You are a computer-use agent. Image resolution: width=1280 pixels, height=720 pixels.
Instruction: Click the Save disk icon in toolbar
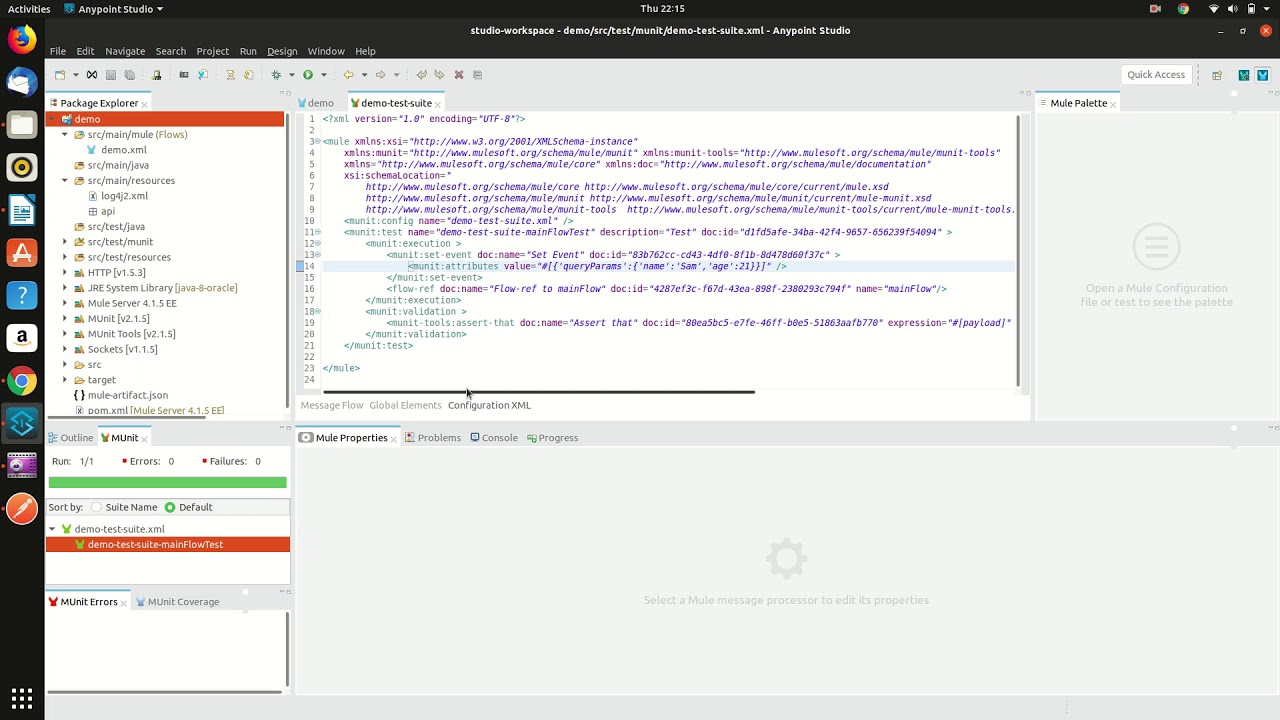tap(111, 75)
